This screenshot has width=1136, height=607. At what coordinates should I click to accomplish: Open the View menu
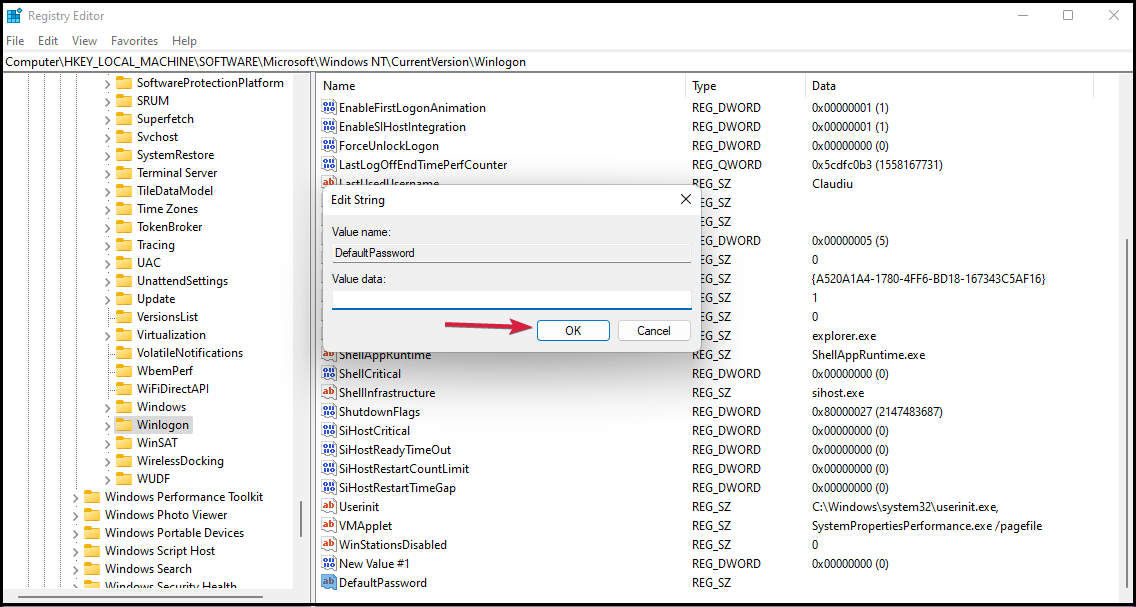point(85,41)
